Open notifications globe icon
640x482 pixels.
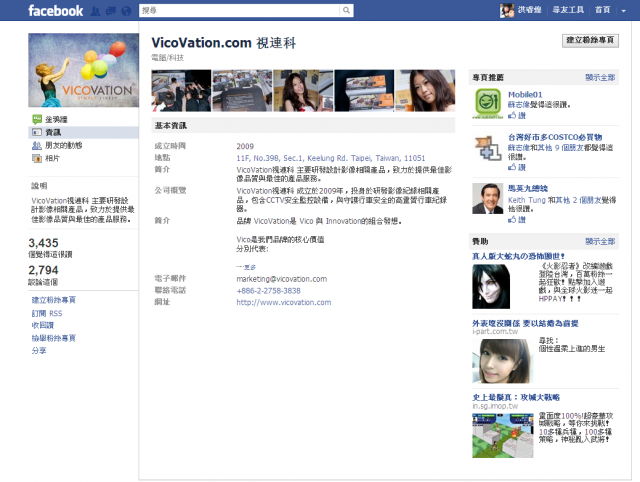tap(127, 11)
